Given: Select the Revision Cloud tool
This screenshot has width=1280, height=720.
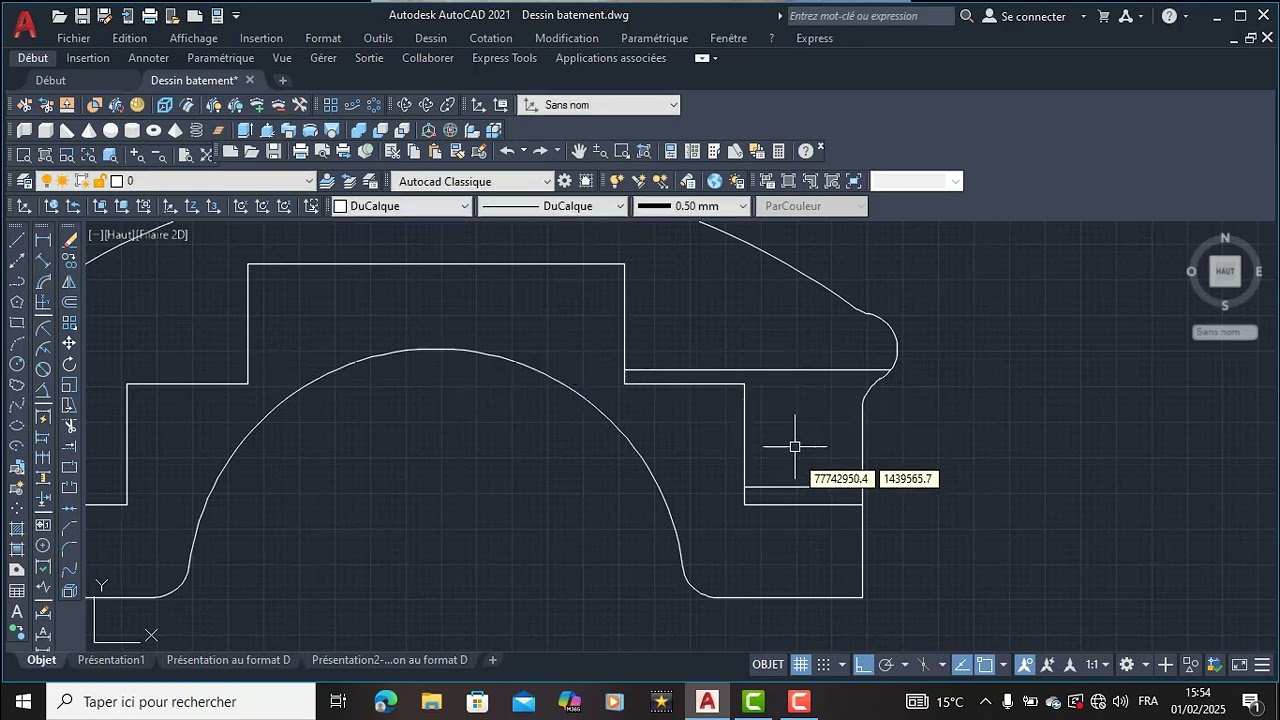Looking at the screenshot, I should coord(17,385).
